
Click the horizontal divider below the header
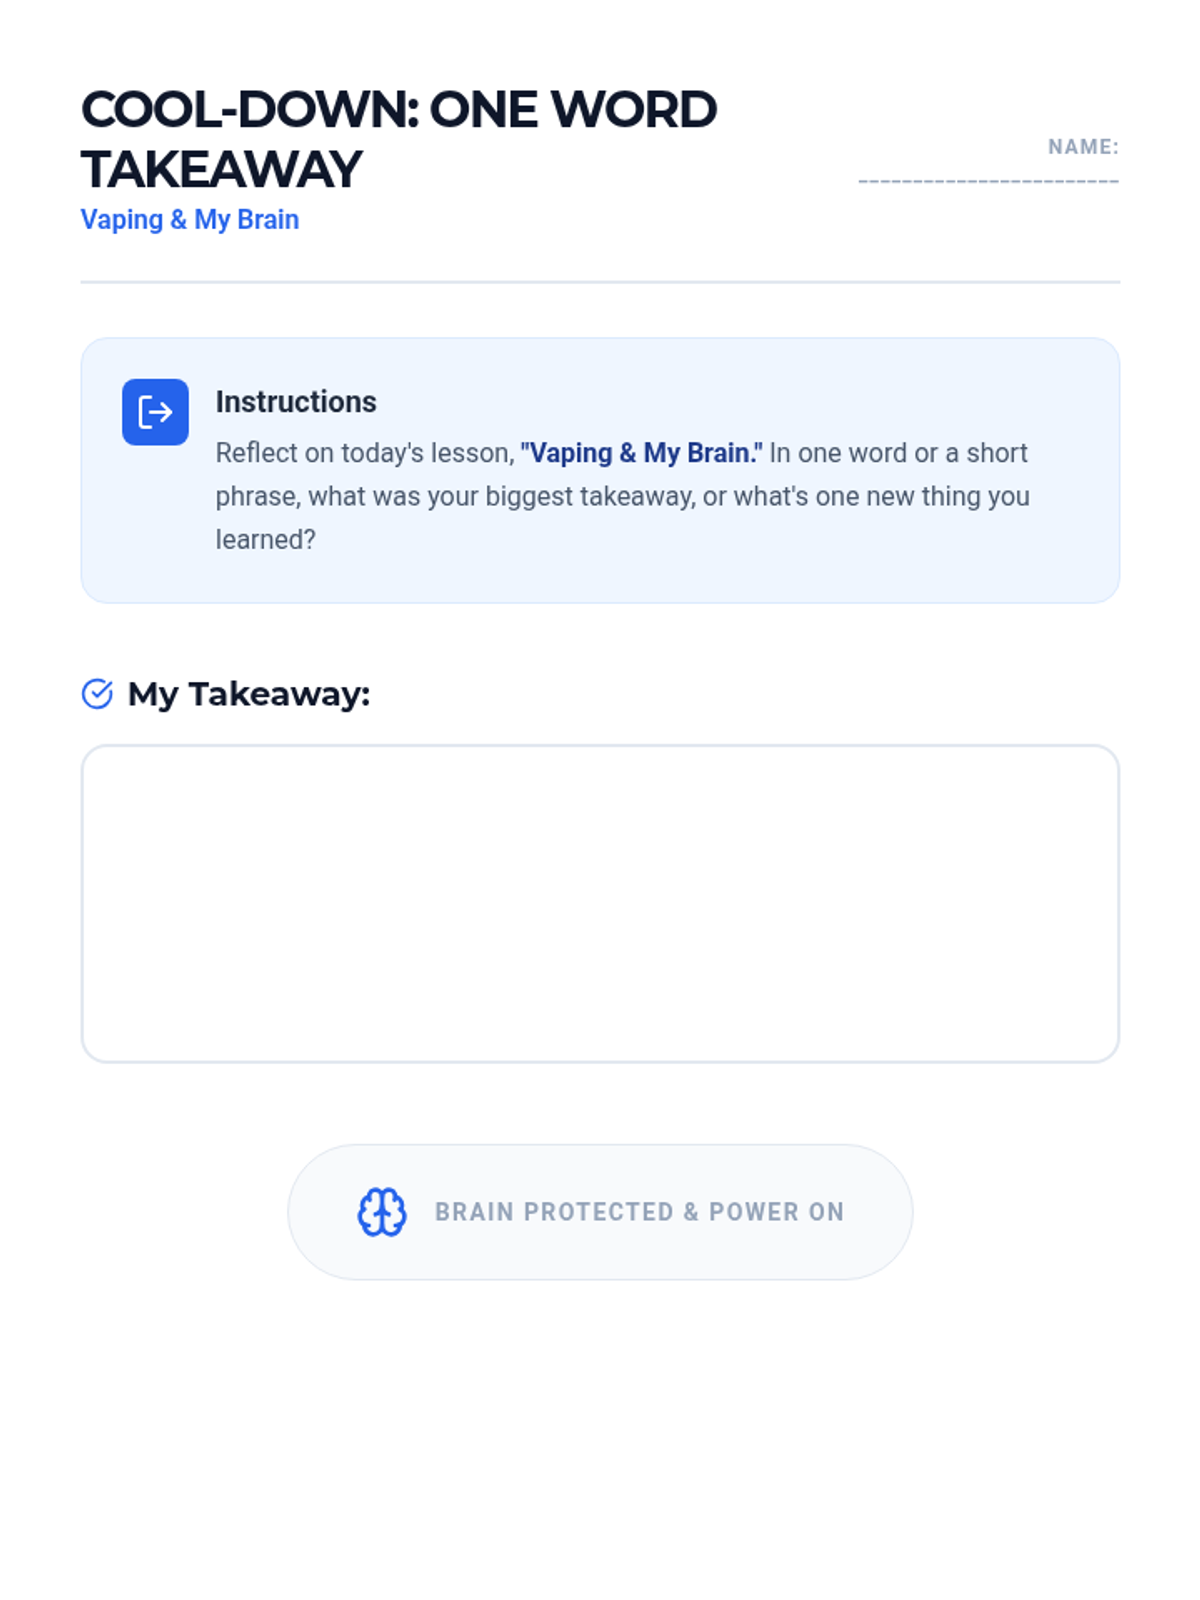point(600,282)
